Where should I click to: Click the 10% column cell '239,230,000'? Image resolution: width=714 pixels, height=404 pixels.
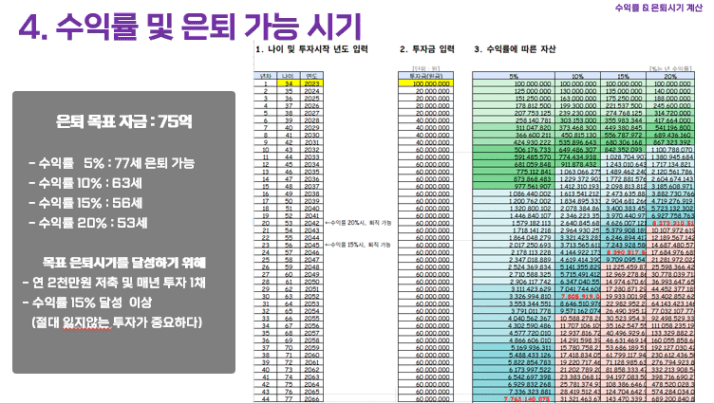point(578,113)
